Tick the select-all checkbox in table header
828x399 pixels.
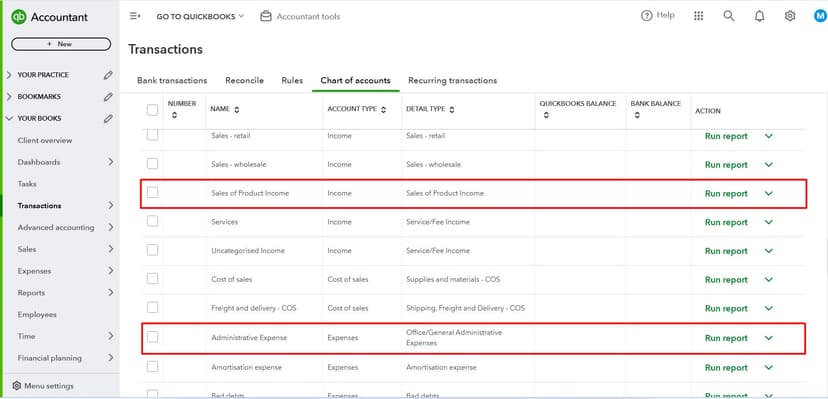(152, 110)
